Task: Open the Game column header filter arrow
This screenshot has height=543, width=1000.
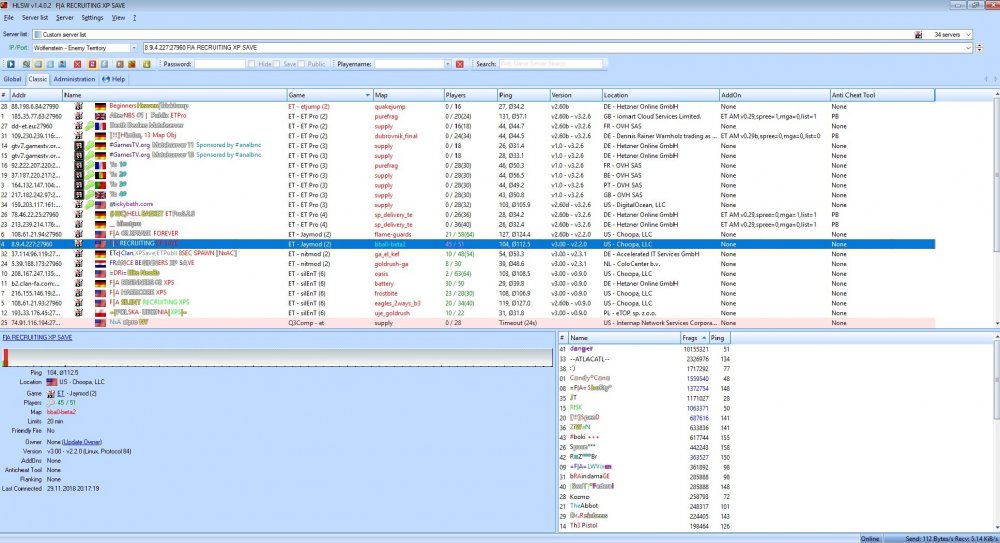Action: click(367, 95)
